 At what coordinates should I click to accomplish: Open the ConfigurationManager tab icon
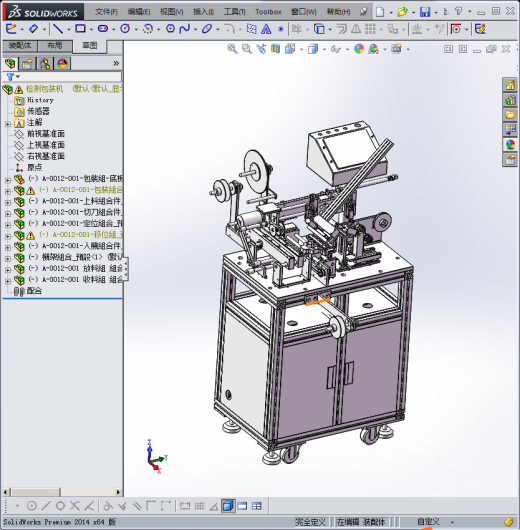coord(45,64)
